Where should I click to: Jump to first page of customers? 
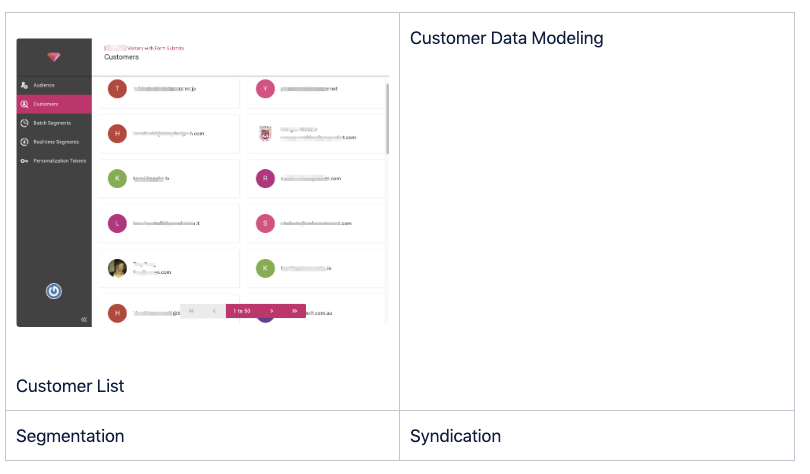tap(191, 311)
